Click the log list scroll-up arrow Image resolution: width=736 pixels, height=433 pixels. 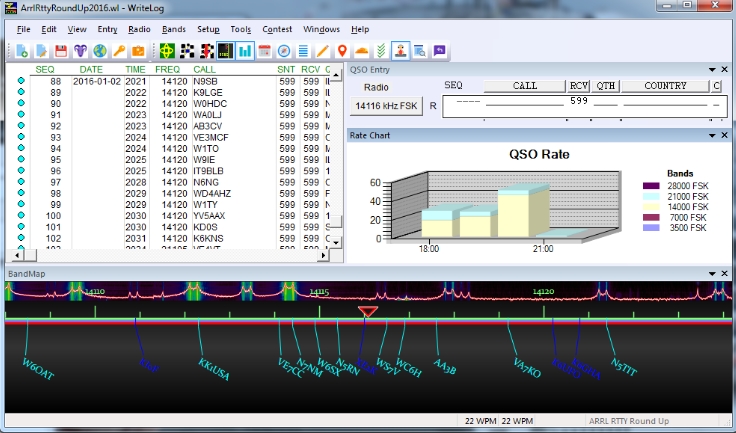tap(336, 75)
